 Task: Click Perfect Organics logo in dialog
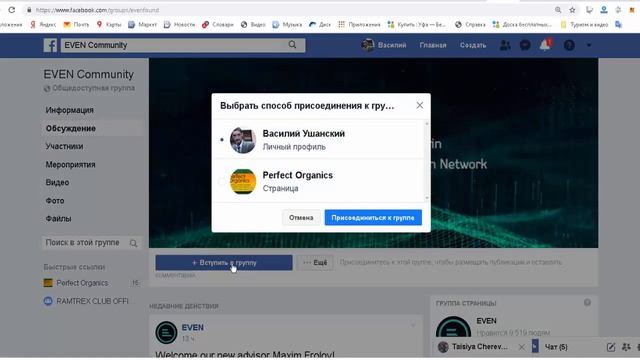(x=243, y=181)
